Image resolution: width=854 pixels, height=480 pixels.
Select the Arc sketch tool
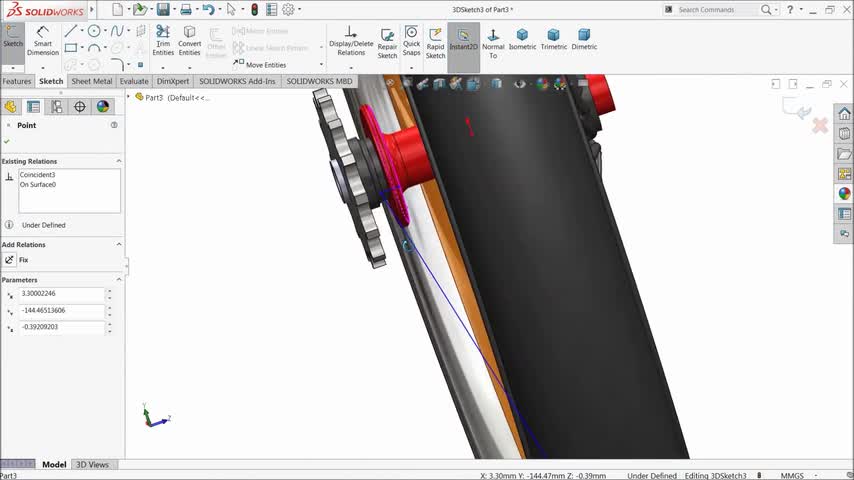tap(94, 48)
